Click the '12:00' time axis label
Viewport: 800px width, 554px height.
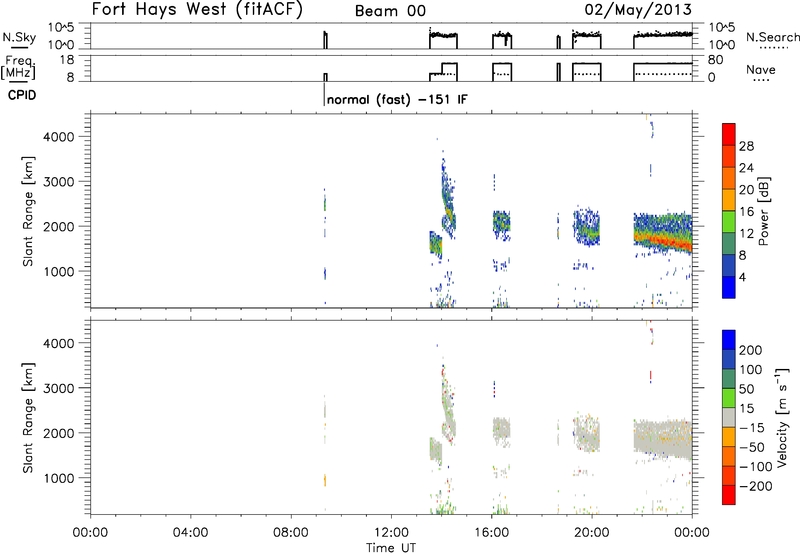click(x=391, y=533)
